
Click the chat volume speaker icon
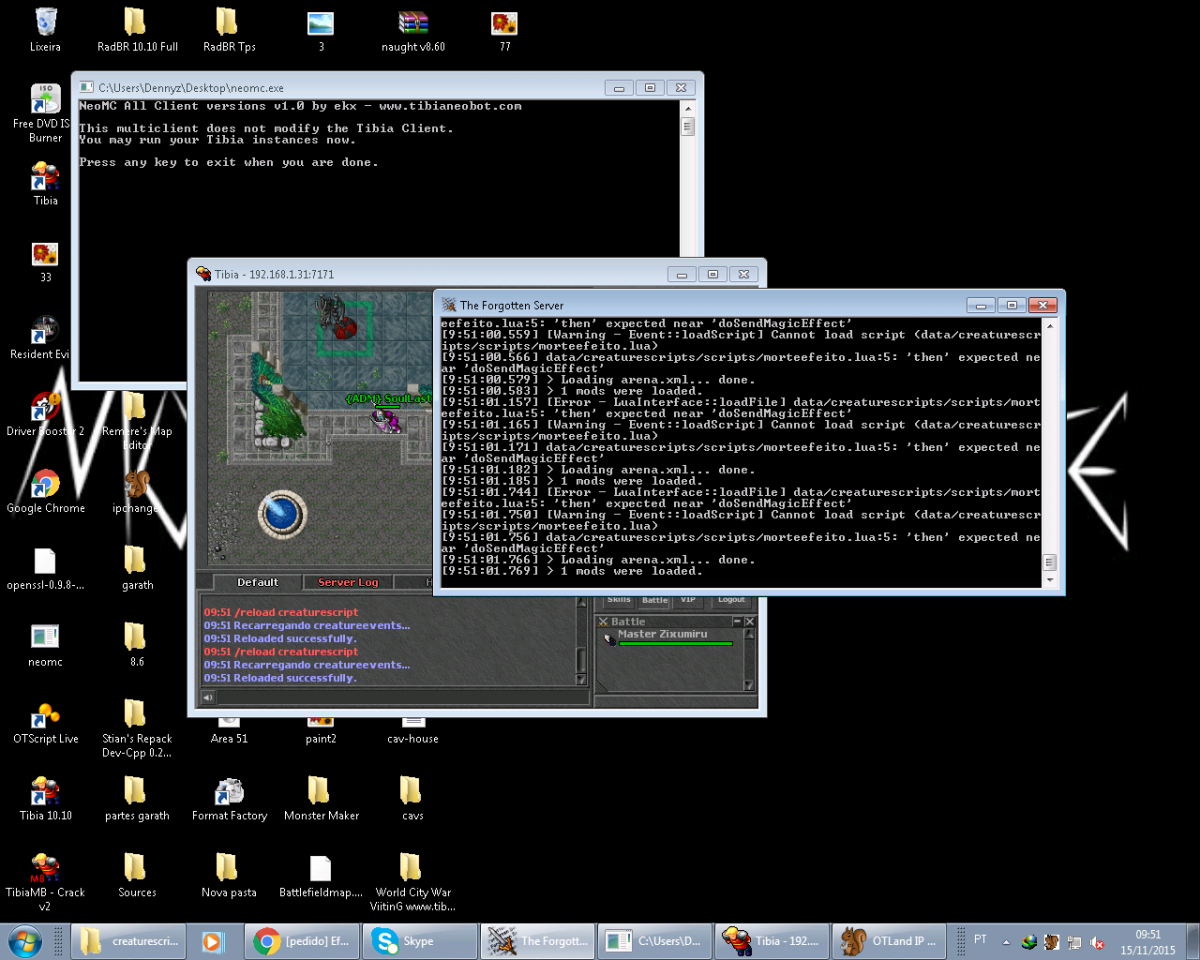pyautogui.click(x=208, y=697)
